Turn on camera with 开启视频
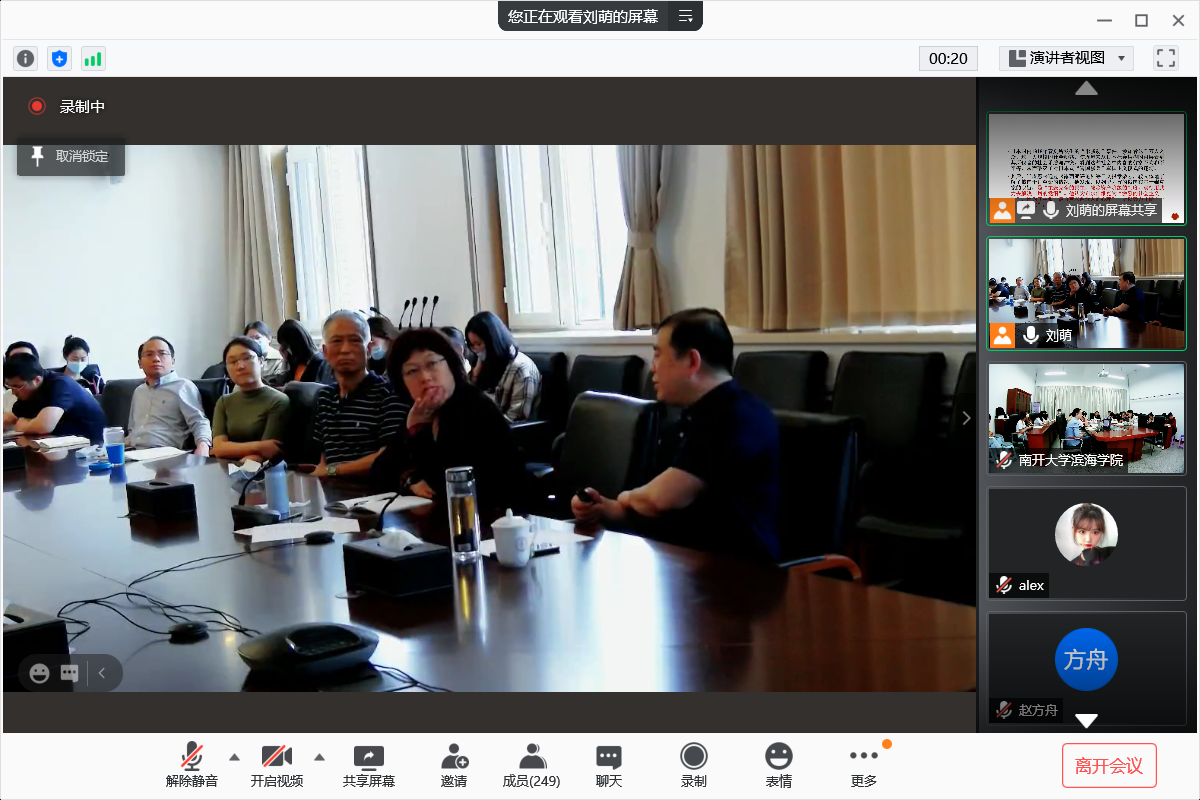1200x800 pixels. (x=276, y=765)
